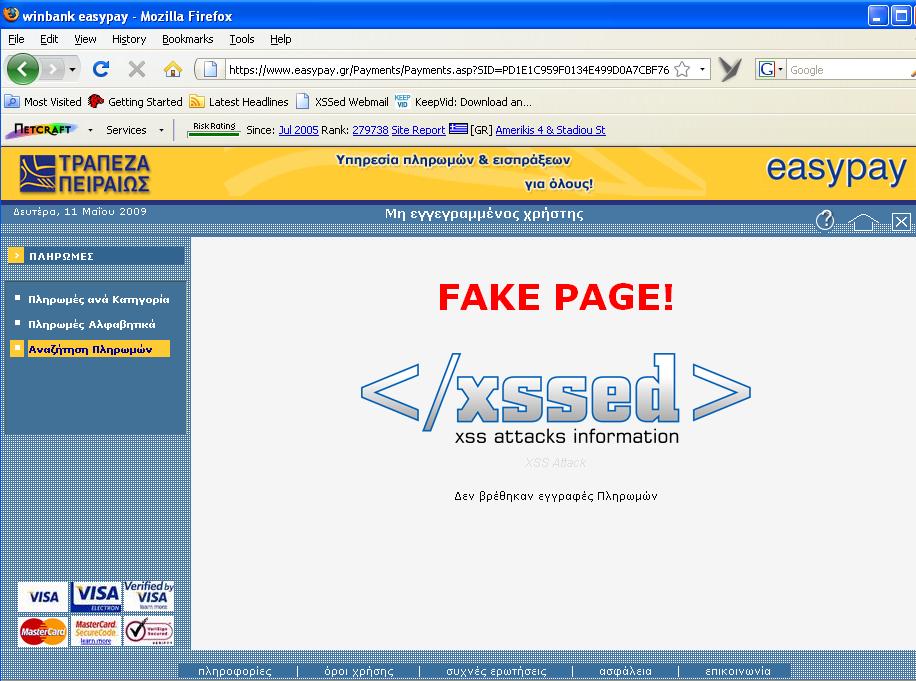Open the XSSed Webmail bookmark
Screen dimensions: 916x681
point(342,102)
